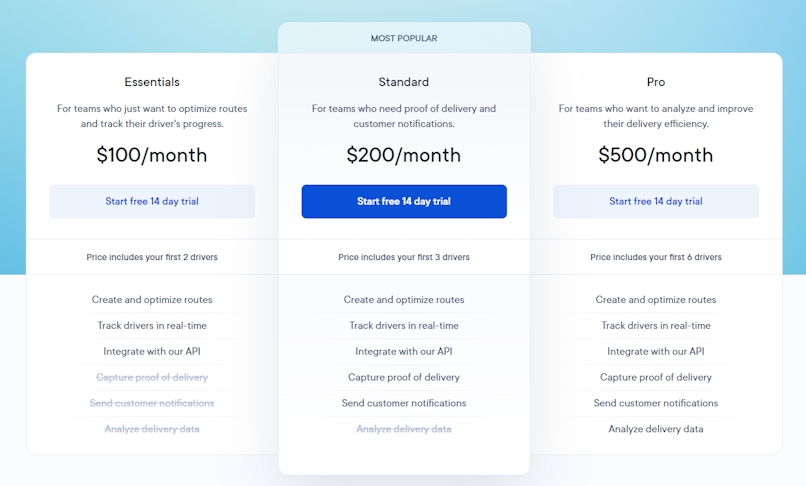Start the Pro free 14 day trial
806x486 pixels.
click(x=656, y=201)
